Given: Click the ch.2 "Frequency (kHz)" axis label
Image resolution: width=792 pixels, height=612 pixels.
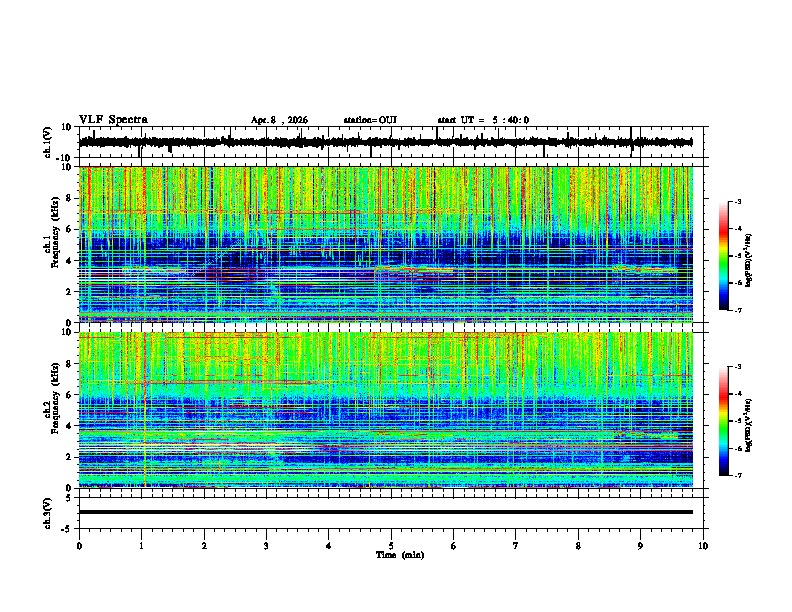Looking at the screenshot, I should click(55, 398).
